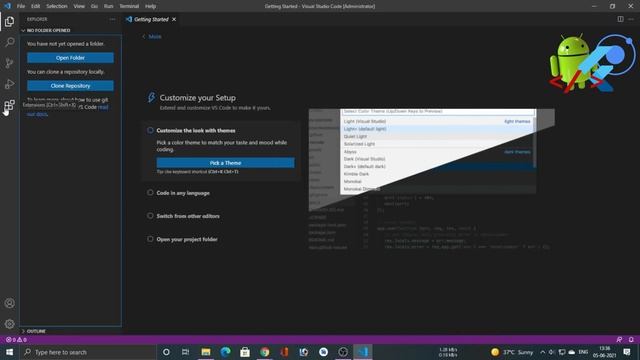Open the Run menu

109,6
